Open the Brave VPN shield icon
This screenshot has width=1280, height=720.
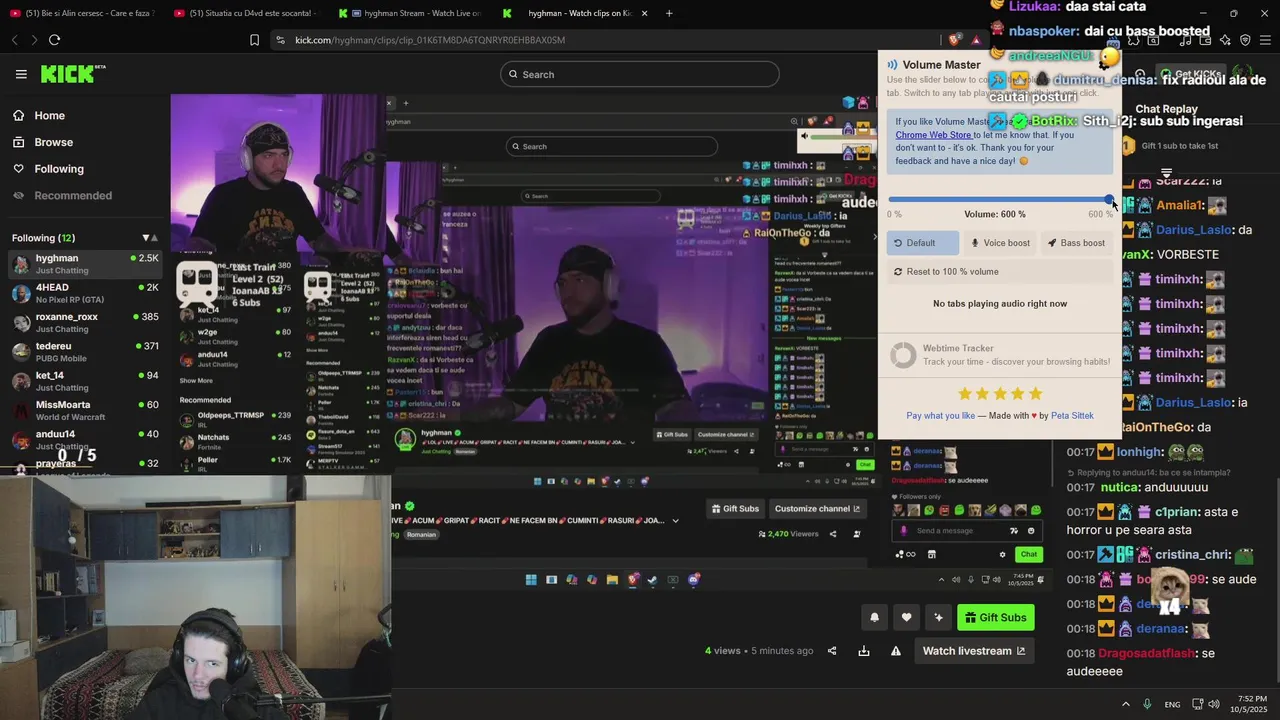(x=1245, y=40)
